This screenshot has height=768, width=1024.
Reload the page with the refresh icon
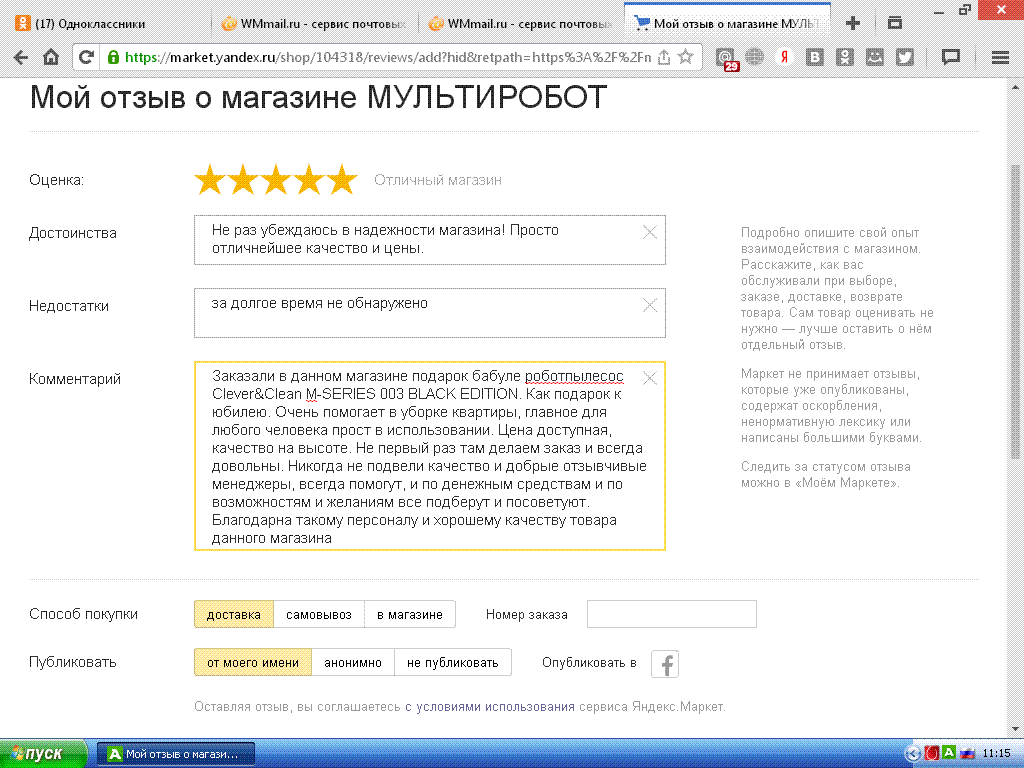pos(86,57)
